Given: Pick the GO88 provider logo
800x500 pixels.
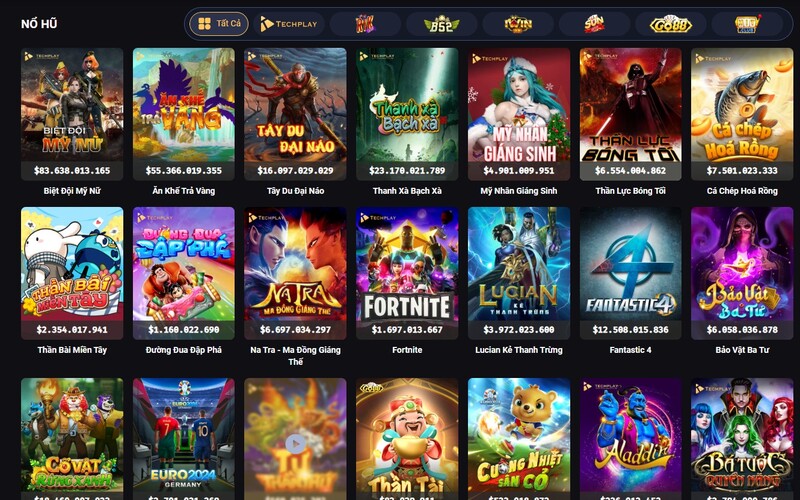Looking at the screenshot, I should 670,24.
